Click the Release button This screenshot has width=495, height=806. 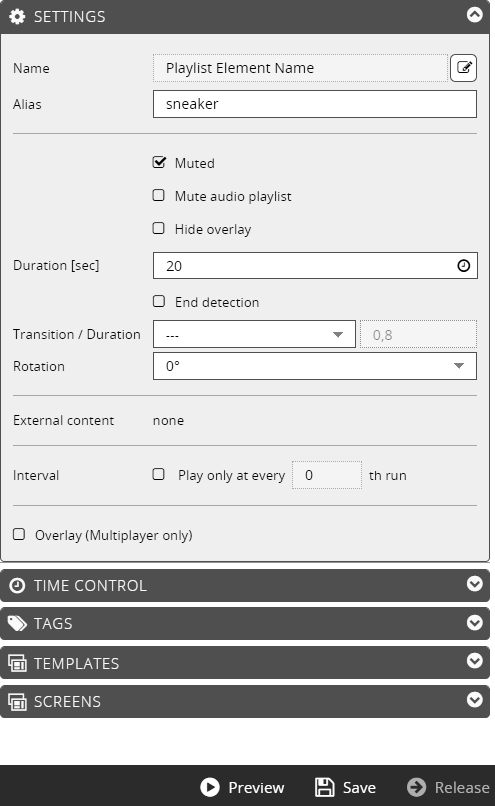point(448,787)
